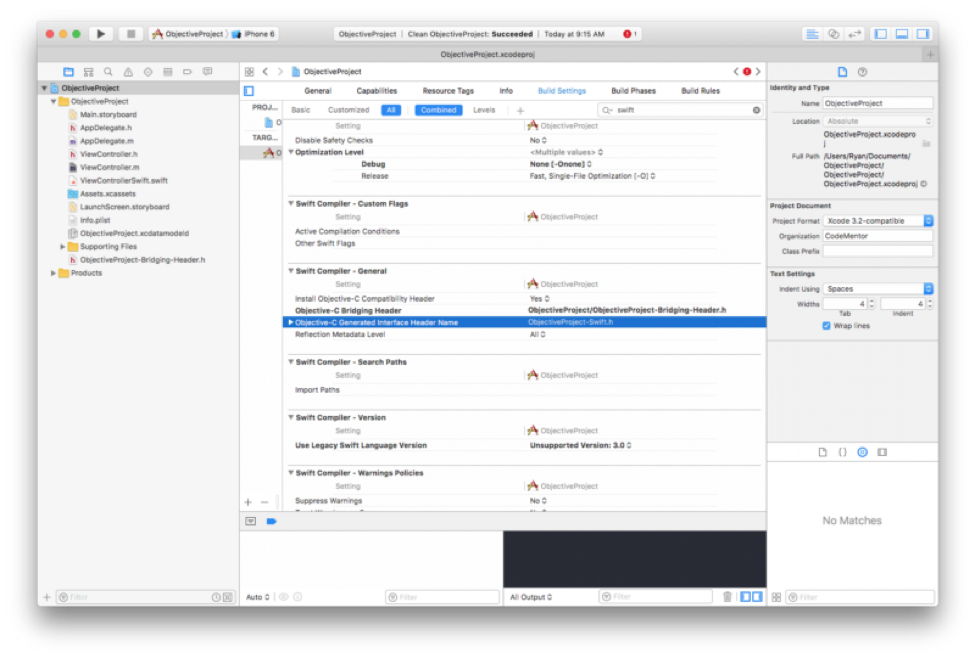Viewport: 975px width, 658px height.
Task: Hide the debug area with bottom bar button
Action: tap(251, 521)
